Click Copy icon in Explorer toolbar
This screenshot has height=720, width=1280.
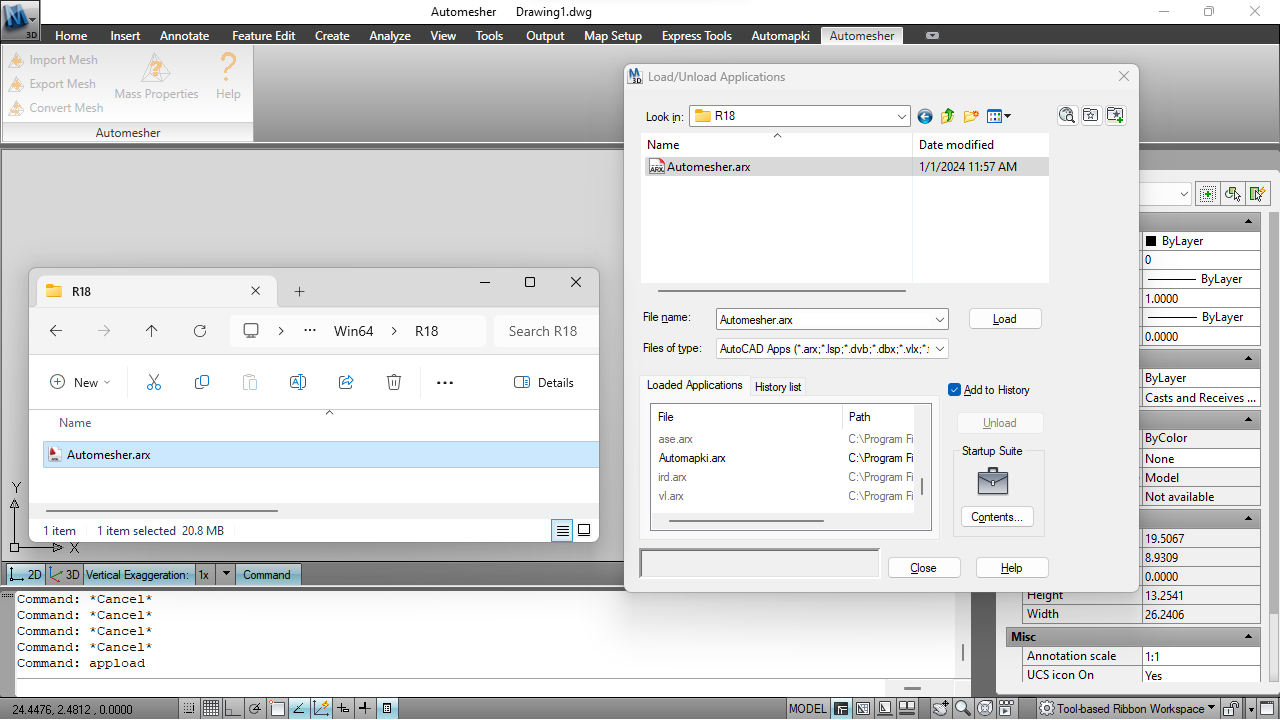(x=202, y=382)
